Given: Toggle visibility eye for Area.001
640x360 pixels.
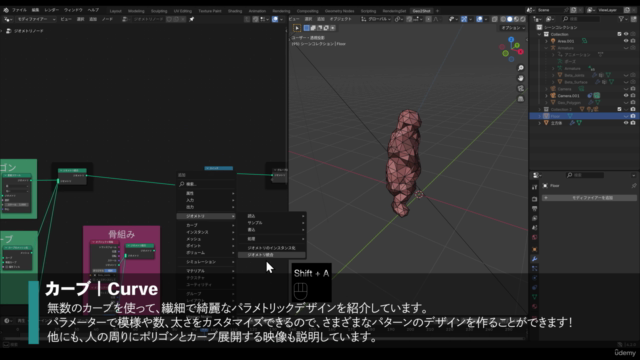Looking at the screenshot, I should (x=626, y=41).
